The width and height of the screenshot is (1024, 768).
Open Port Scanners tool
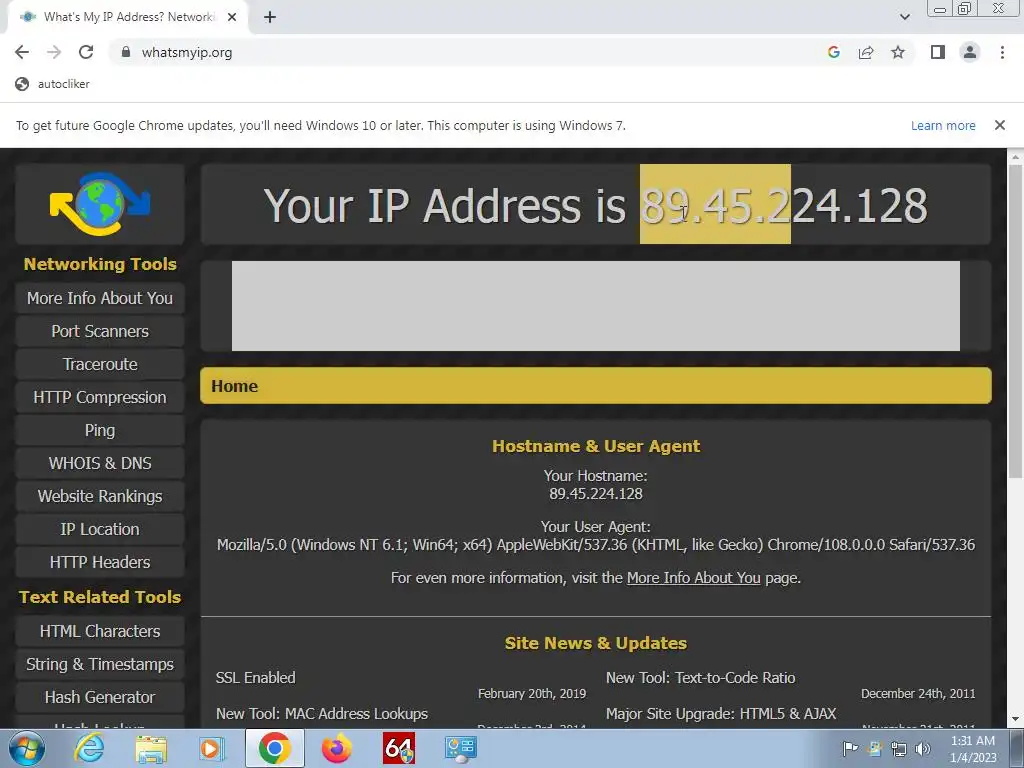[x=100, y=331]
